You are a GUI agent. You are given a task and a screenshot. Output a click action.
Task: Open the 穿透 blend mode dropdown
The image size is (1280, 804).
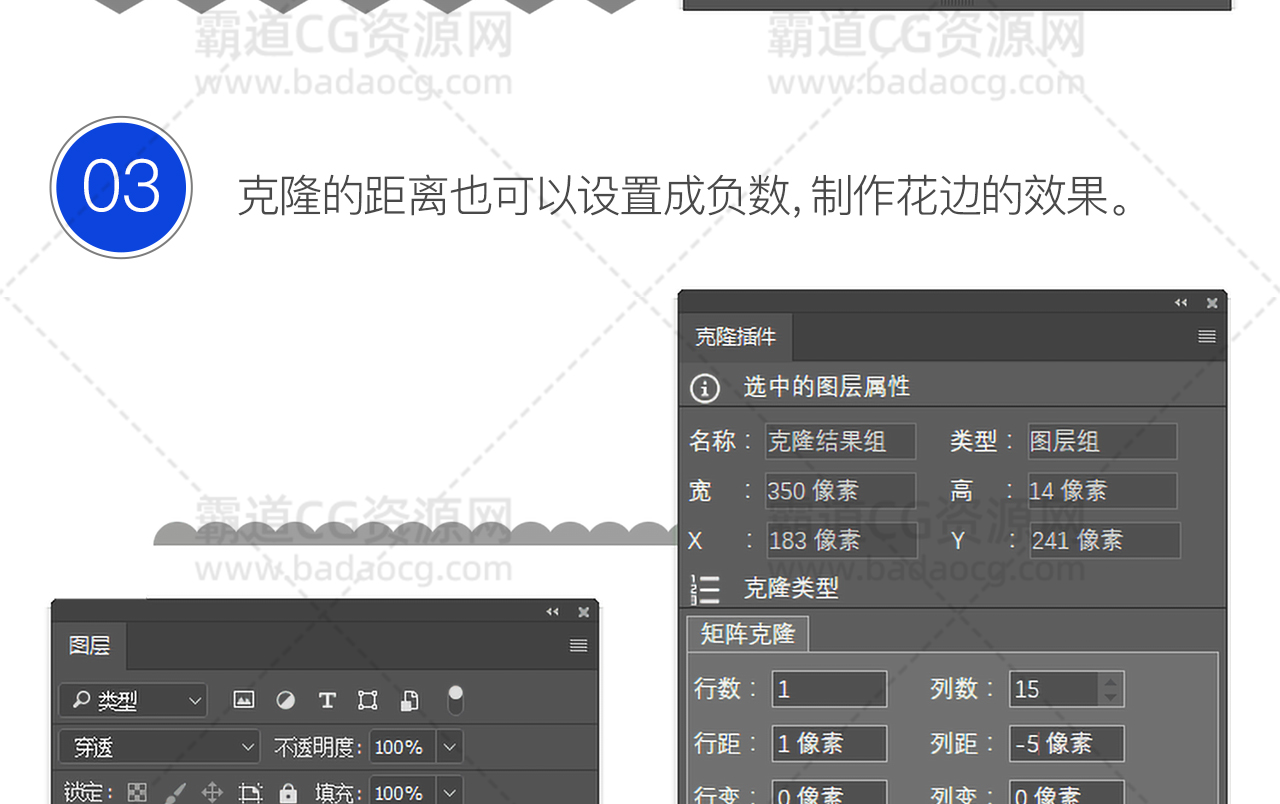(159, 747)
